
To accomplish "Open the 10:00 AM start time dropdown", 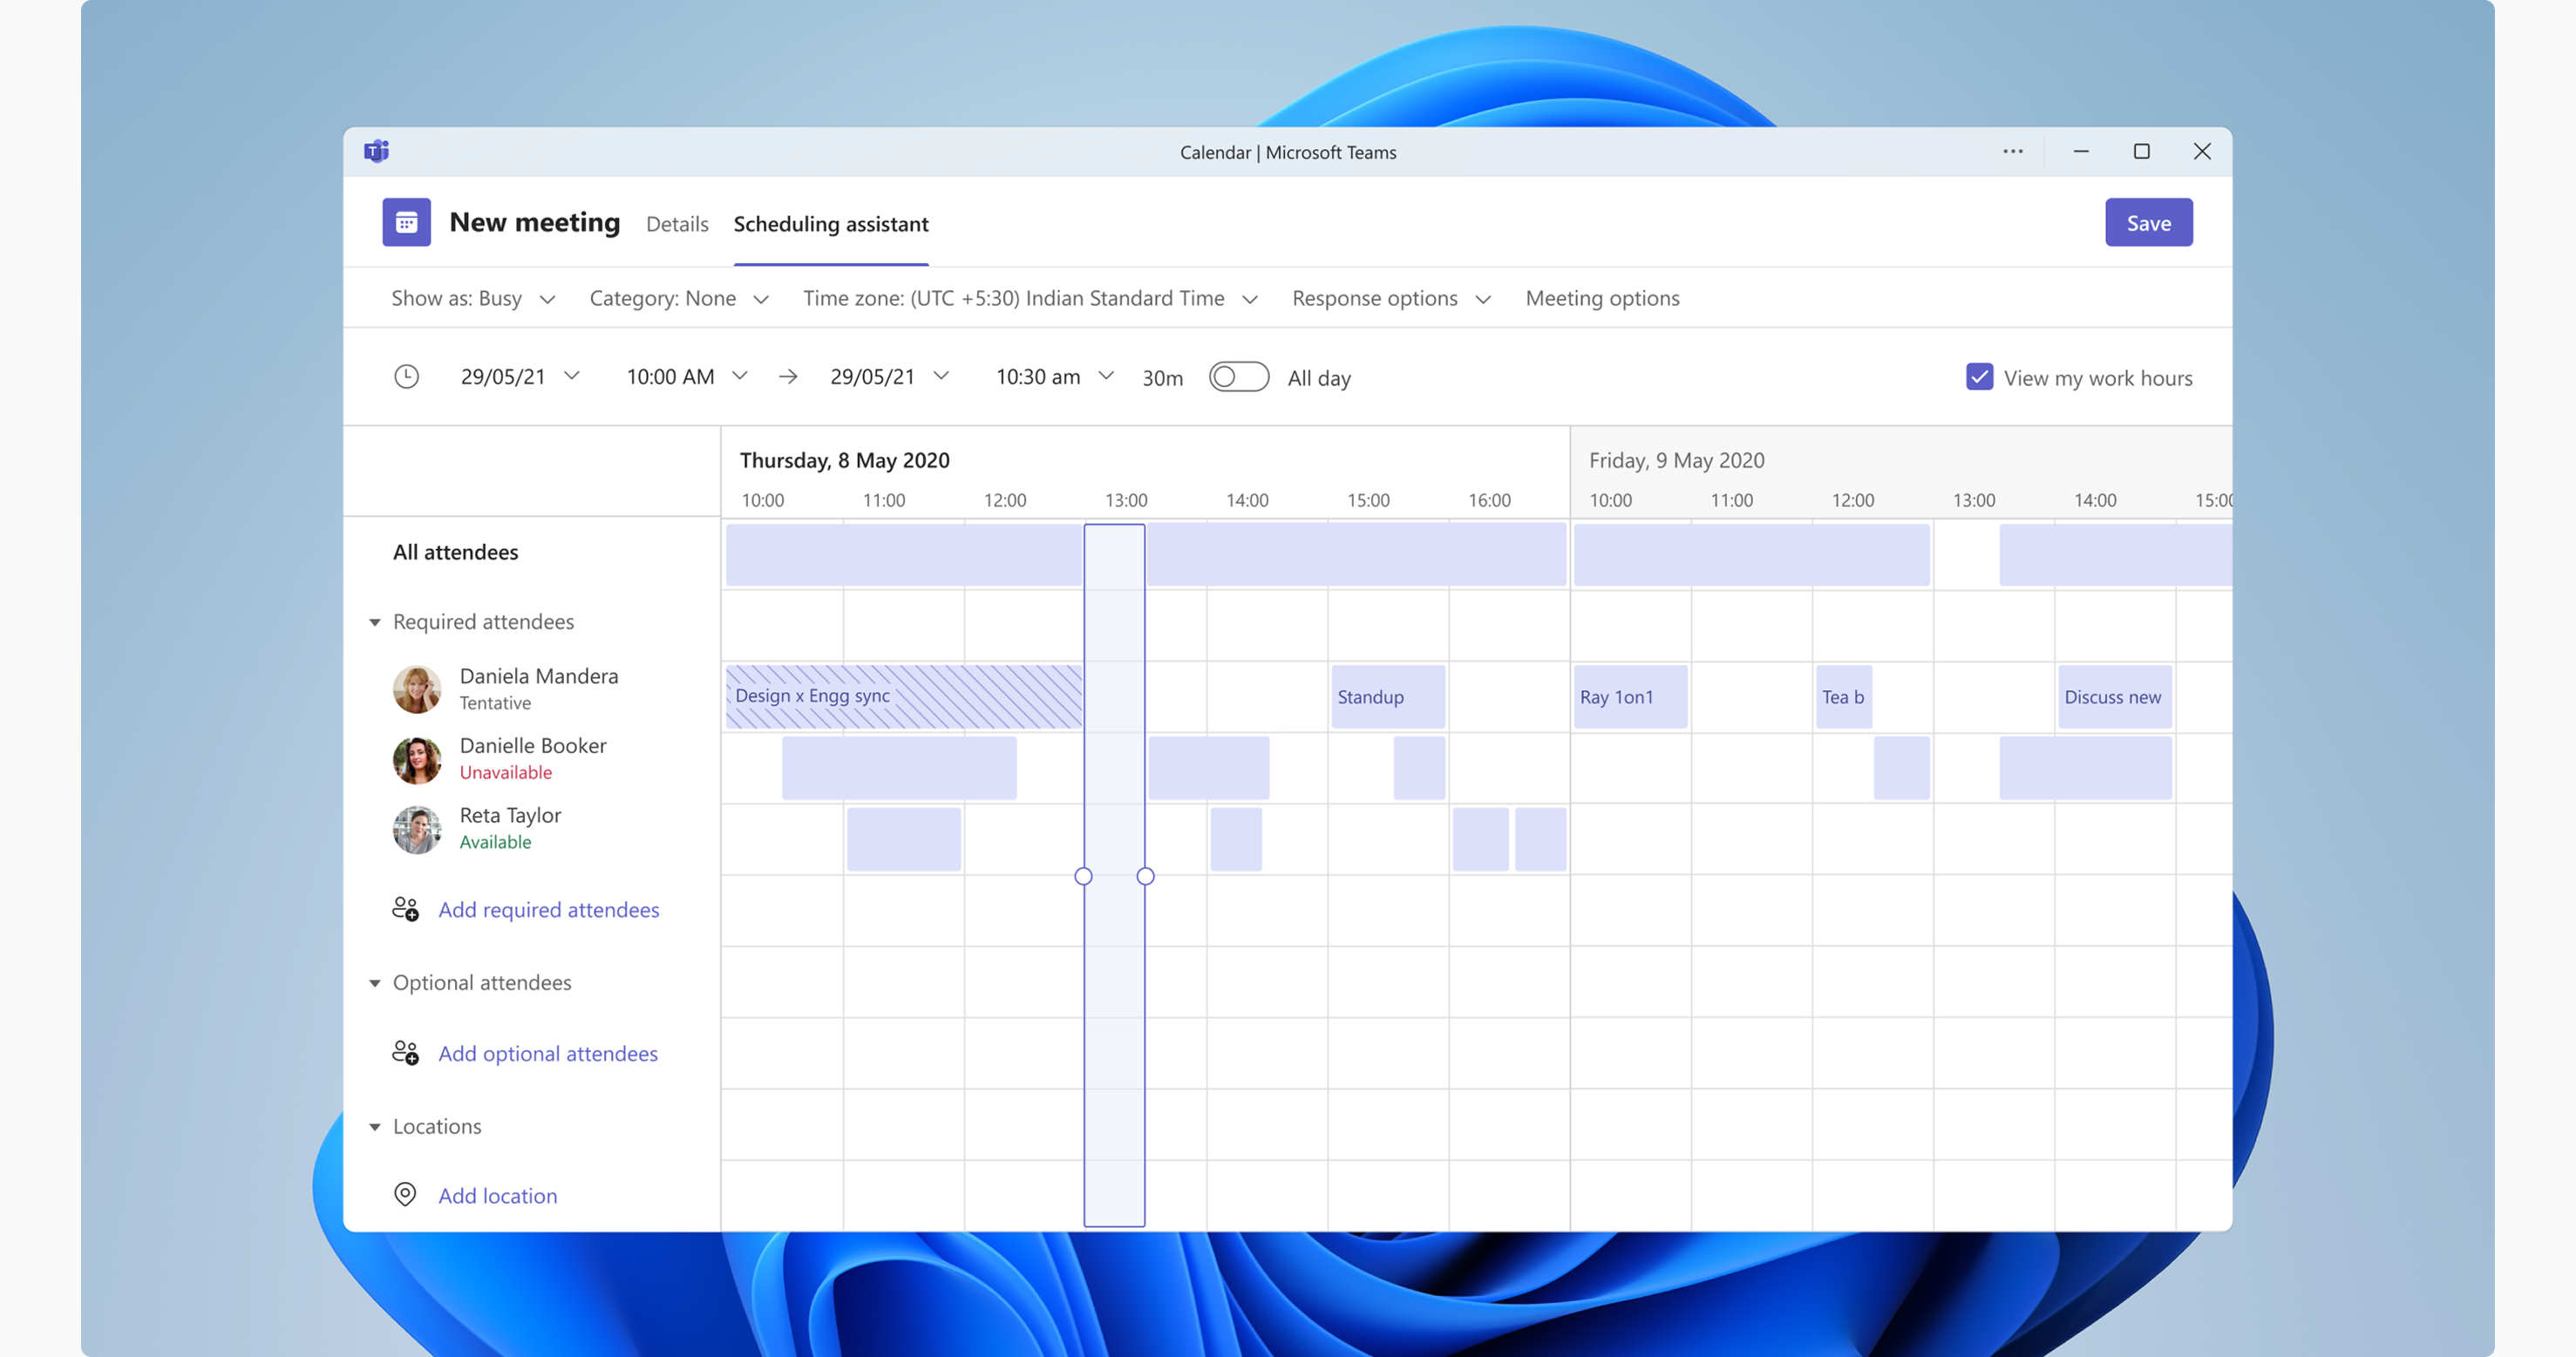I will coord(686,376).
